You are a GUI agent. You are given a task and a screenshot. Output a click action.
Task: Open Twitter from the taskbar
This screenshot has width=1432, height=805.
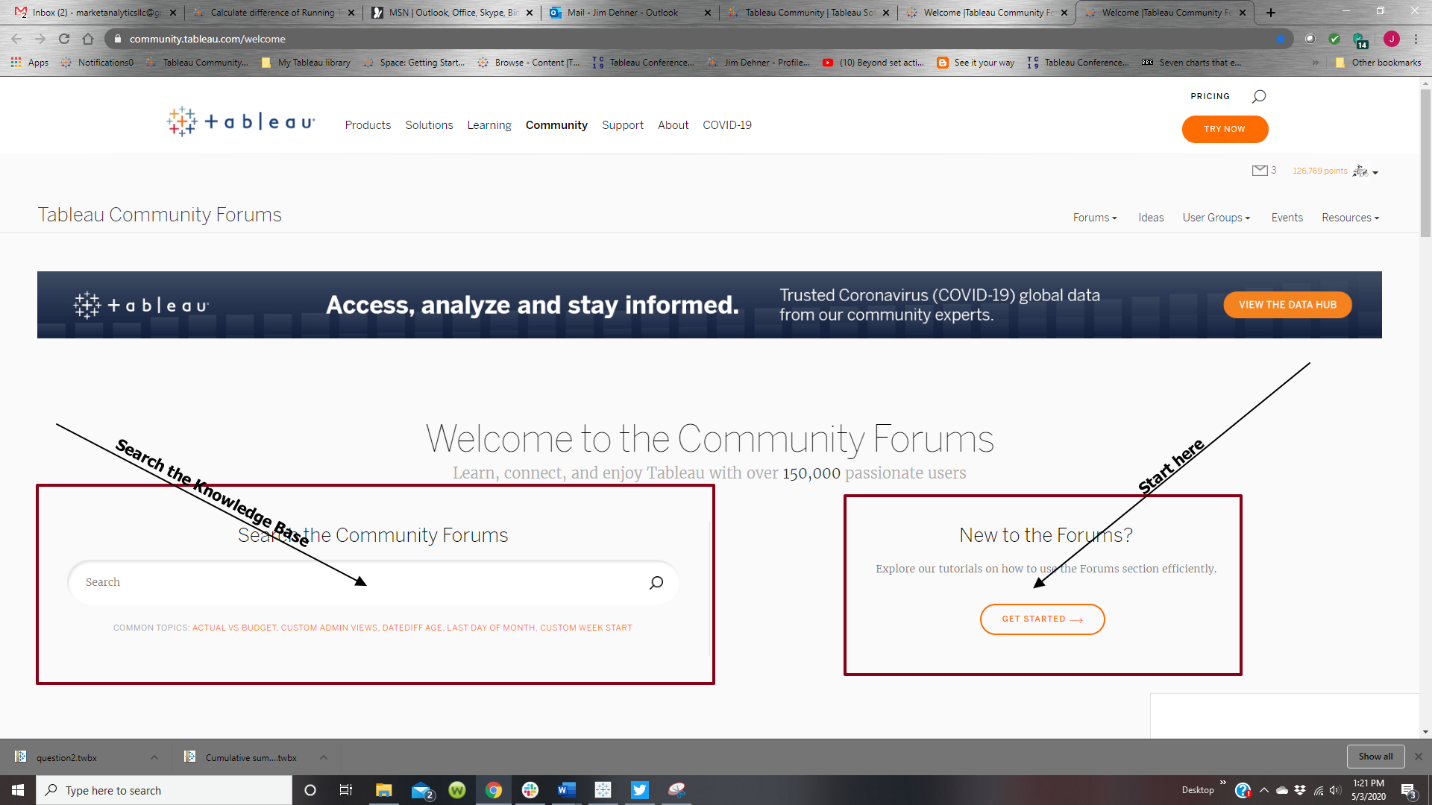(639, 790)
